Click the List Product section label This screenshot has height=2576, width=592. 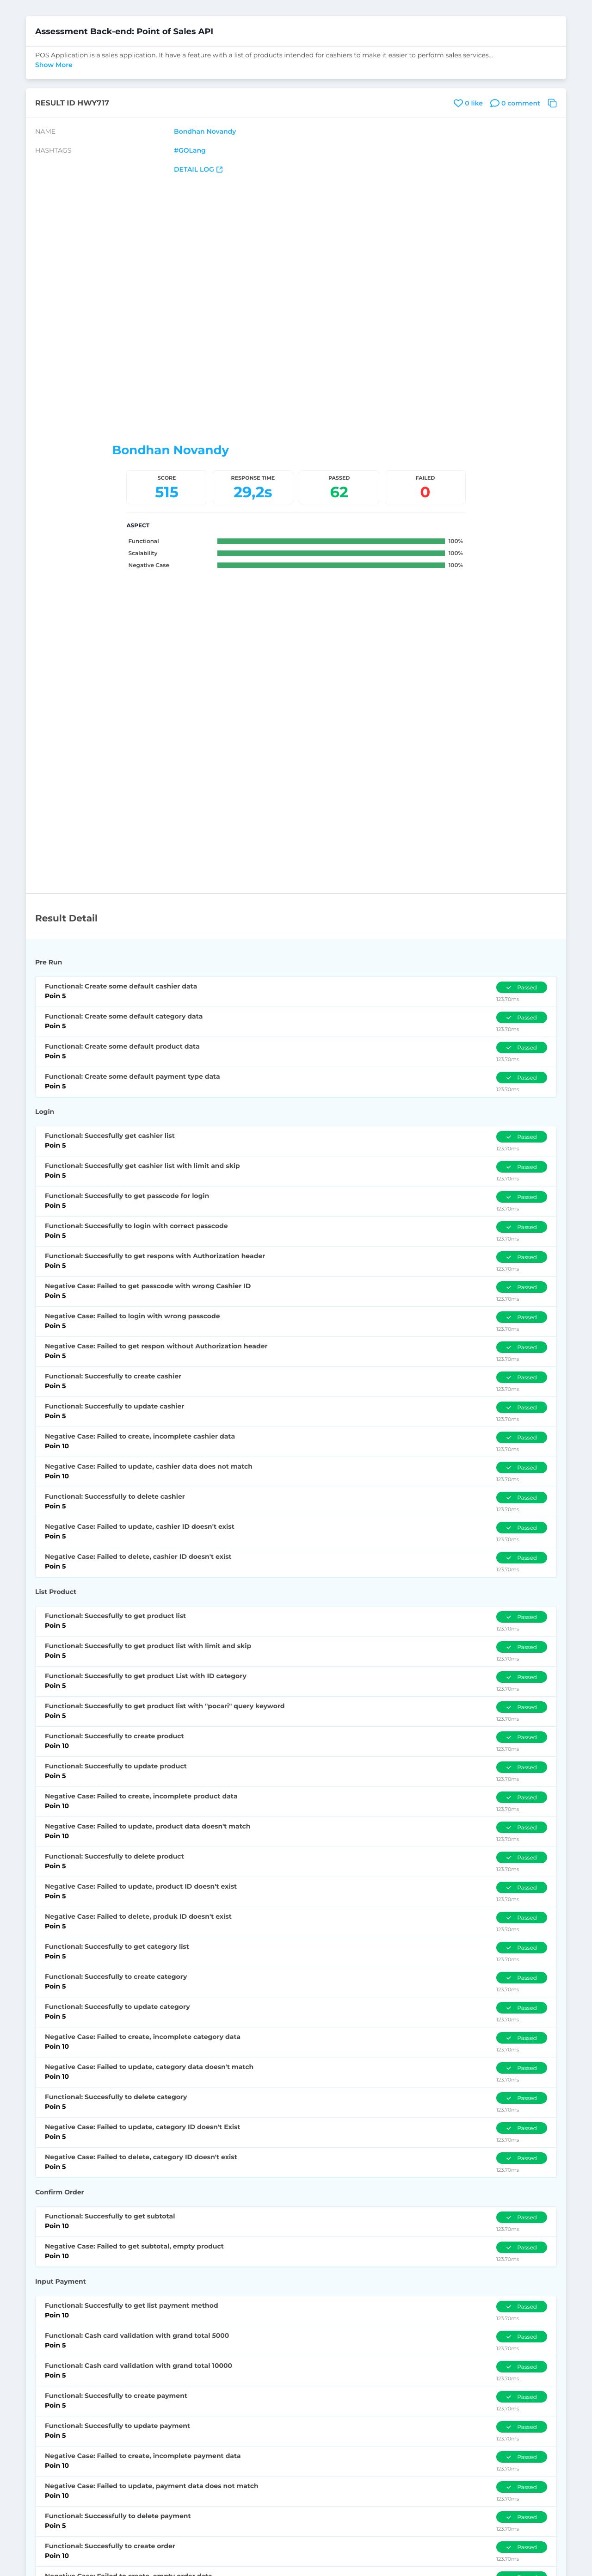tap(55, 1592)
